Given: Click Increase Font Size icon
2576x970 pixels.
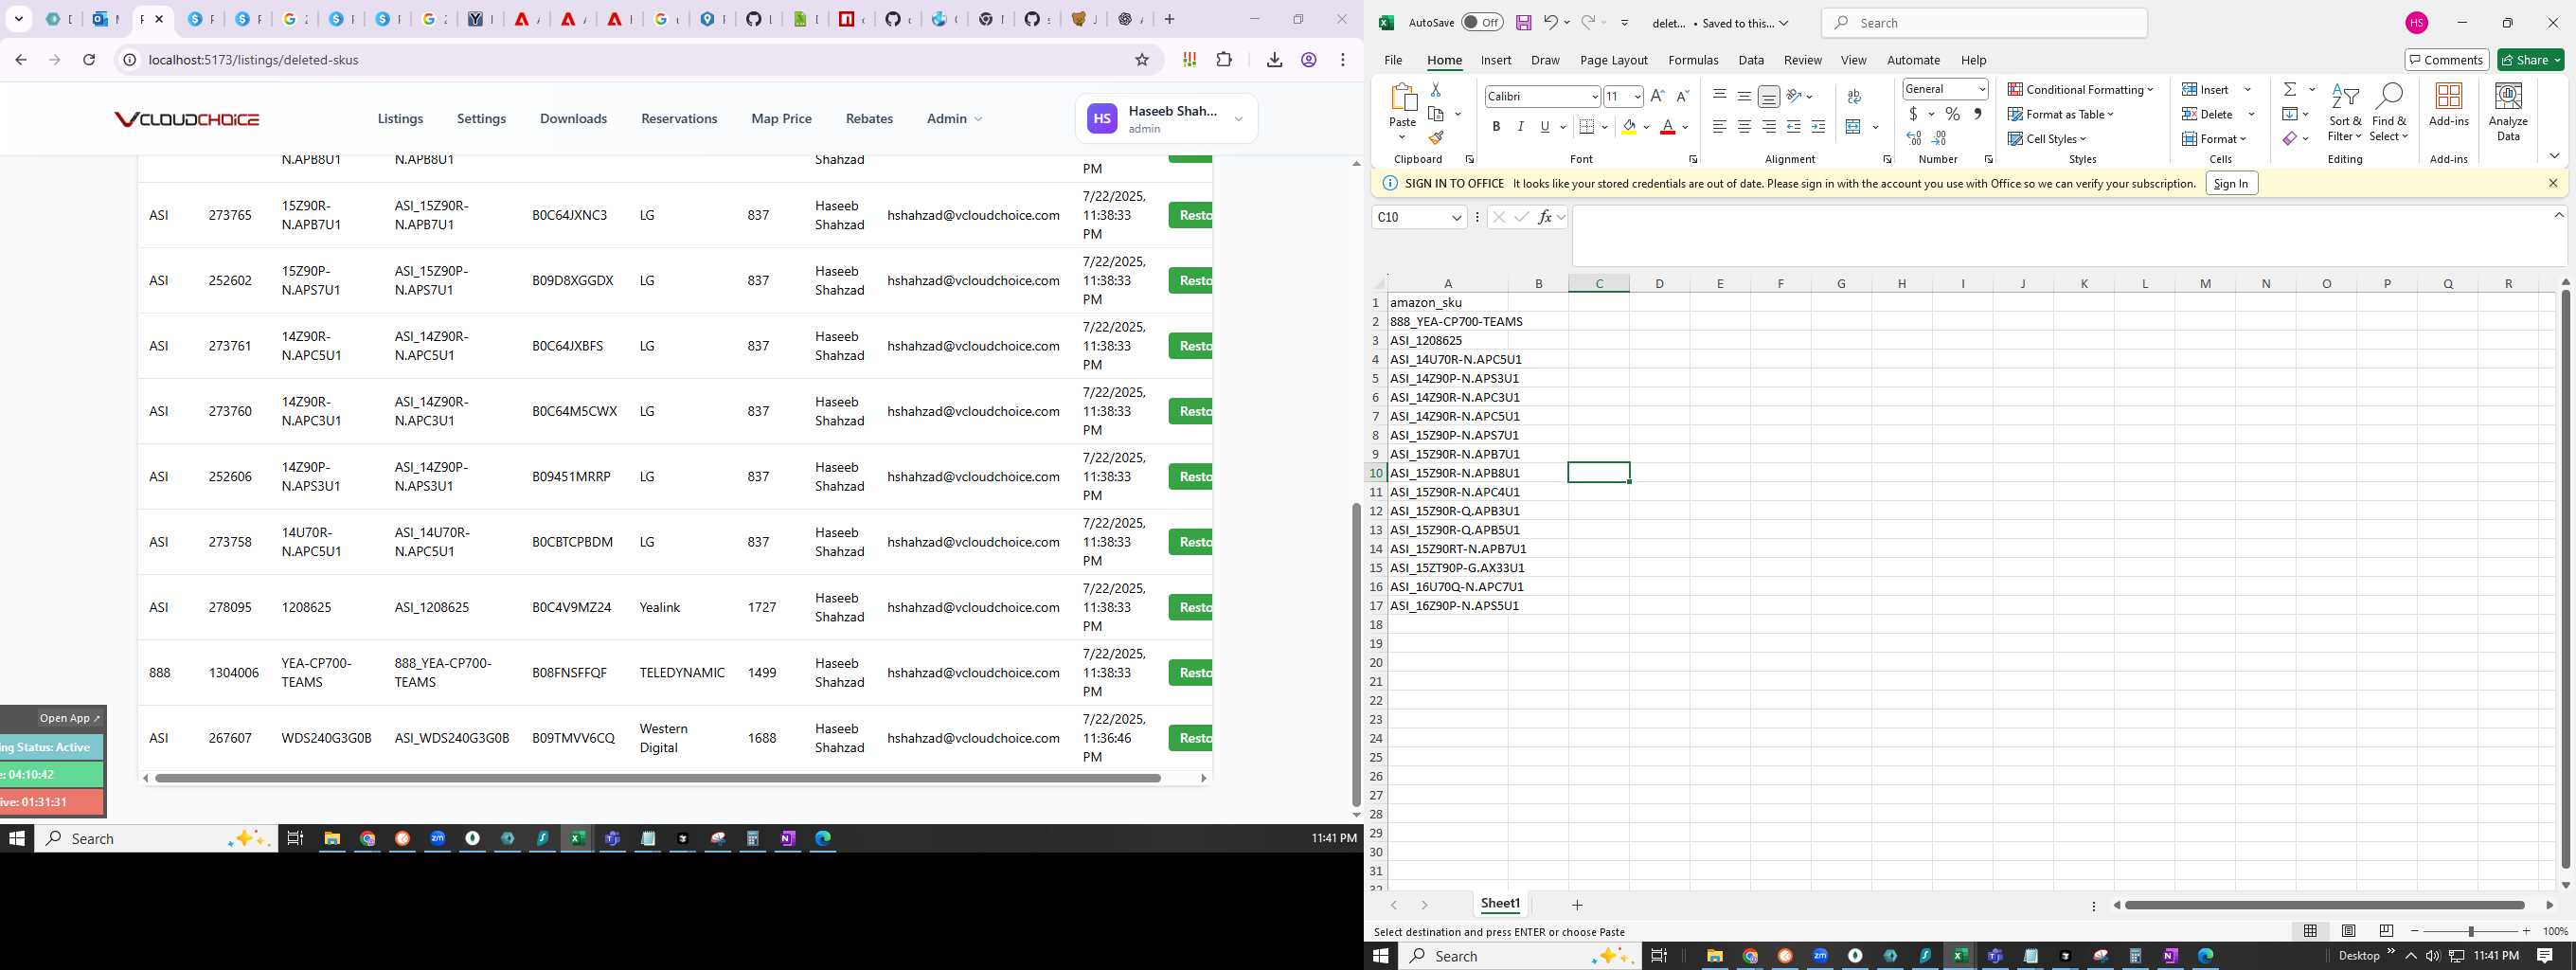Looking at the screenshot, I should [x=1657, y=96].
